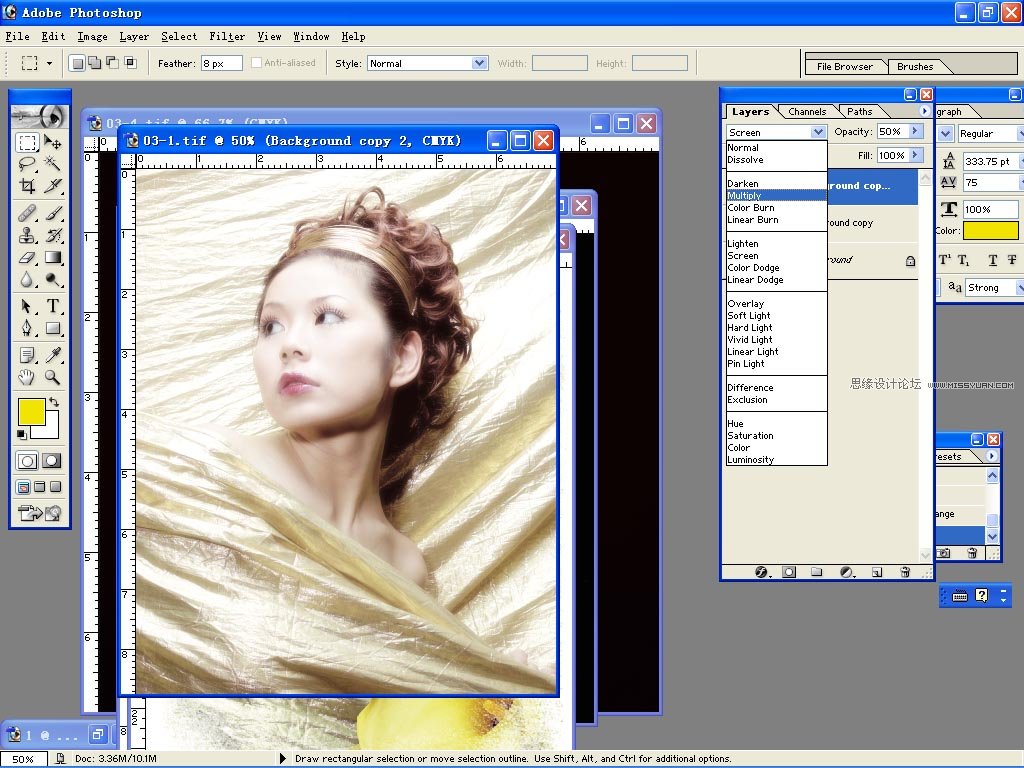Switch to the Channels tab
Viewport: 1024px width, 768px height.
807,112
